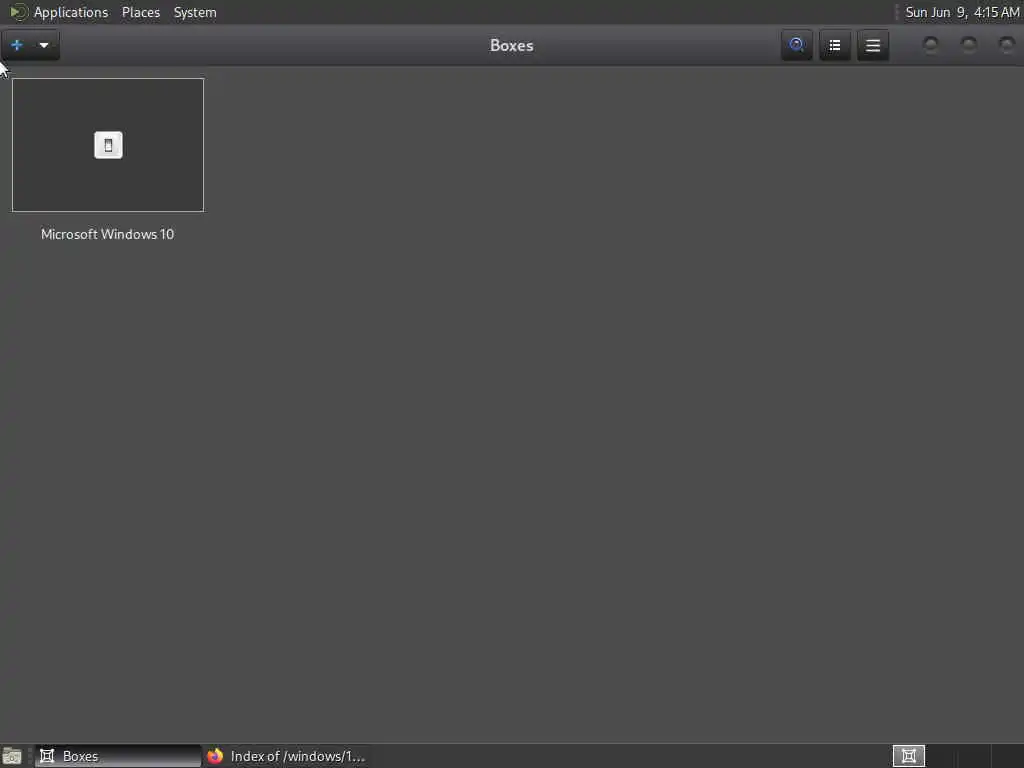Click the plus icon to add a new box
The height and width of the screenshot is (768, 1024).
[17, 45]
